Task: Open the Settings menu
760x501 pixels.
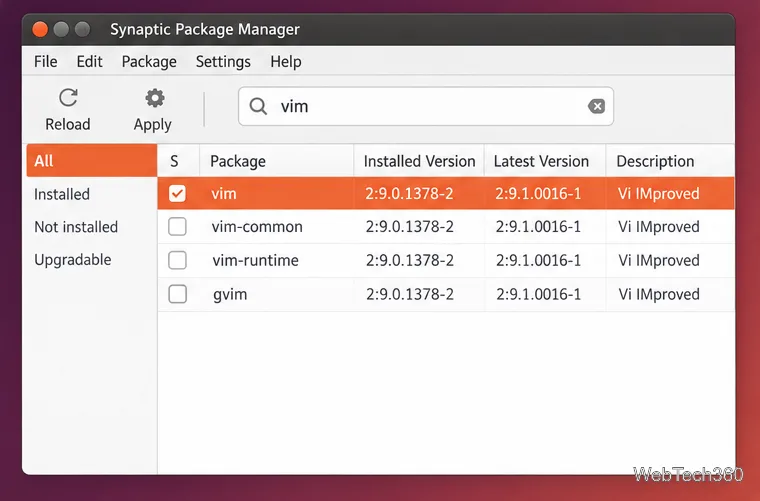Action: tap(223, 62)
